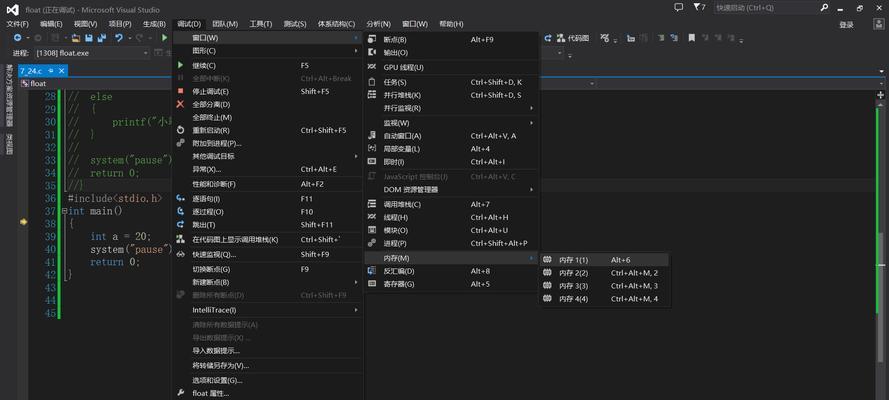Expand the 其他调试目标 submenu
This screenshot has width=889, height=400.
pyautogui.click(x=267, y=156)
